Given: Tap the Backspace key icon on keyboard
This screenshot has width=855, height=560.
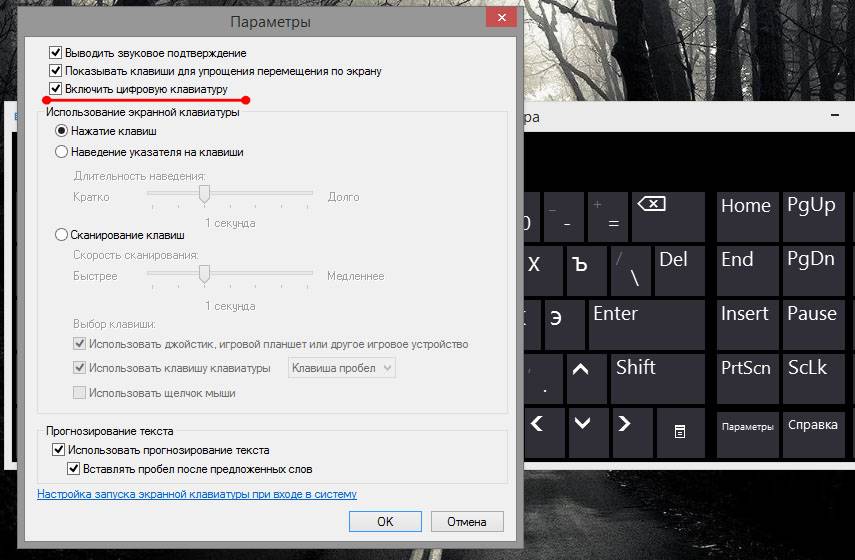Looking at the screenshot, I should tap(668, 216).
